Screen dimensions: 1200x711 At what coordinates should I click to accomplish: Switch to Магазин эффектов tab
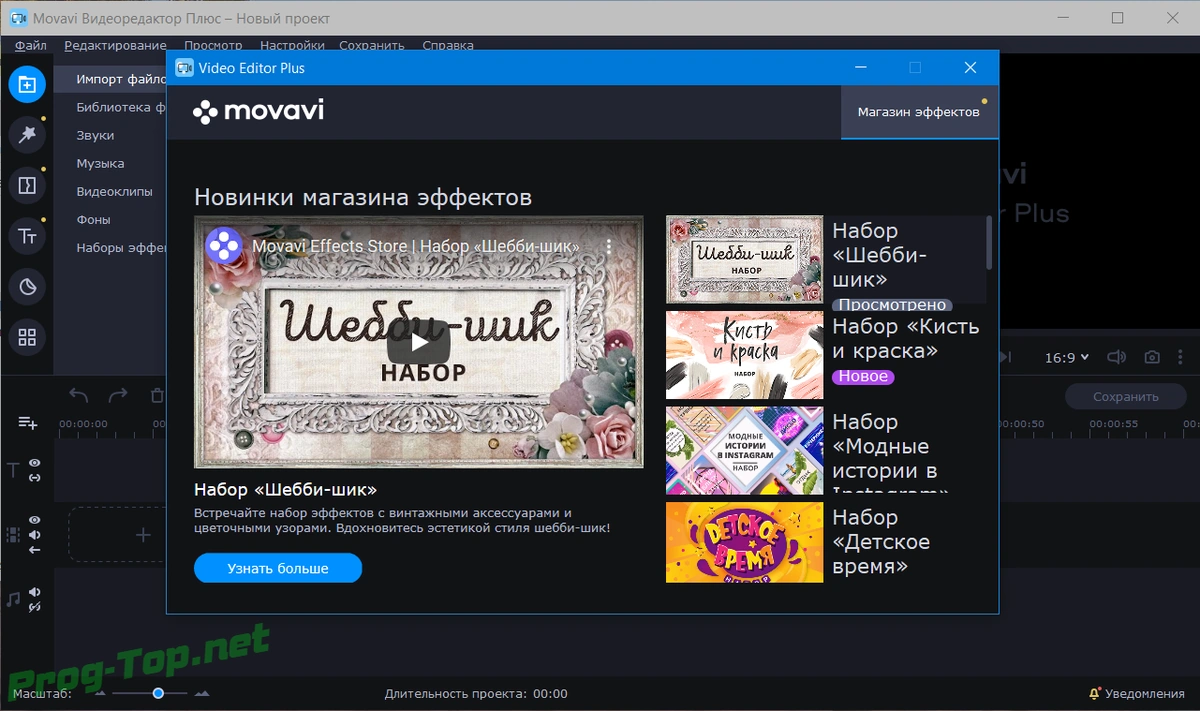click(919, 112)
